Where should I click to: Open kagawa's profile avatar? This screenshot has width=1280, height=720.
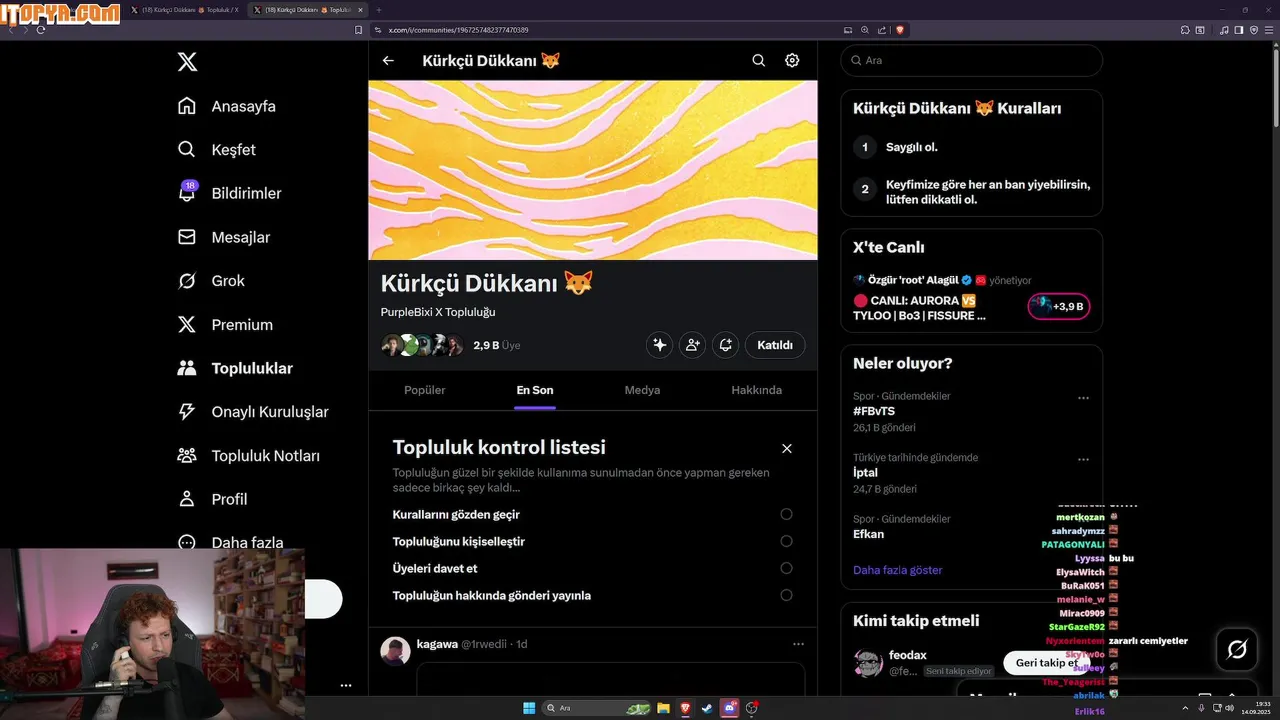395,651
